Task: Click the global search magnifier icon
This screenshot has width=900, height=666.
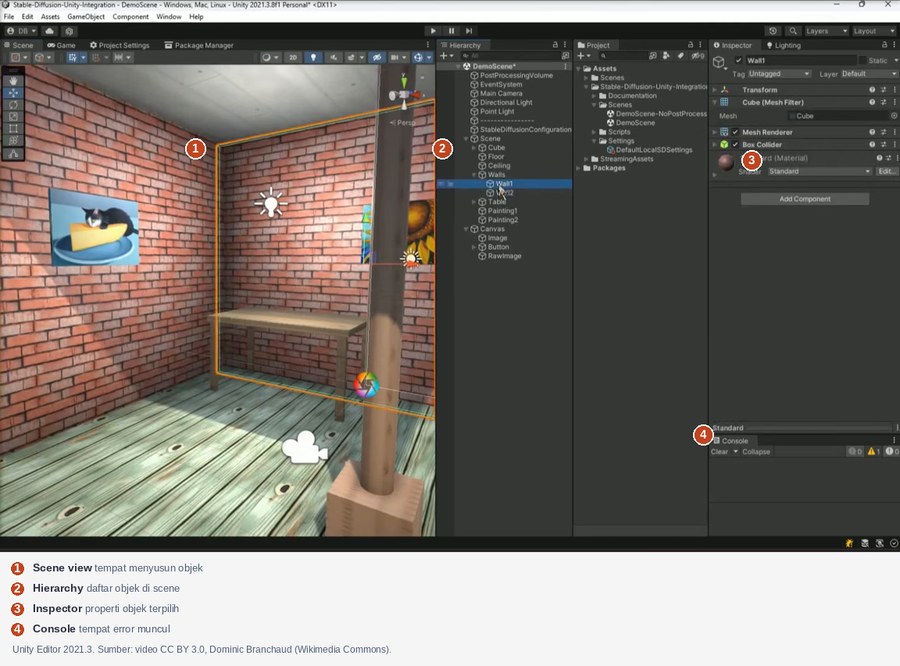Action: click(x=793, y=31)
